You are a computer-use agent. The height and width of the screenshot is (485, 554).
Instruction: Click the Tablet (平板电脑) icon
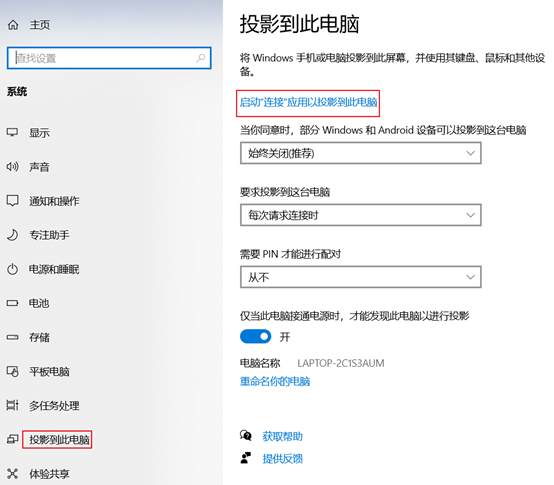pos(13,371)
